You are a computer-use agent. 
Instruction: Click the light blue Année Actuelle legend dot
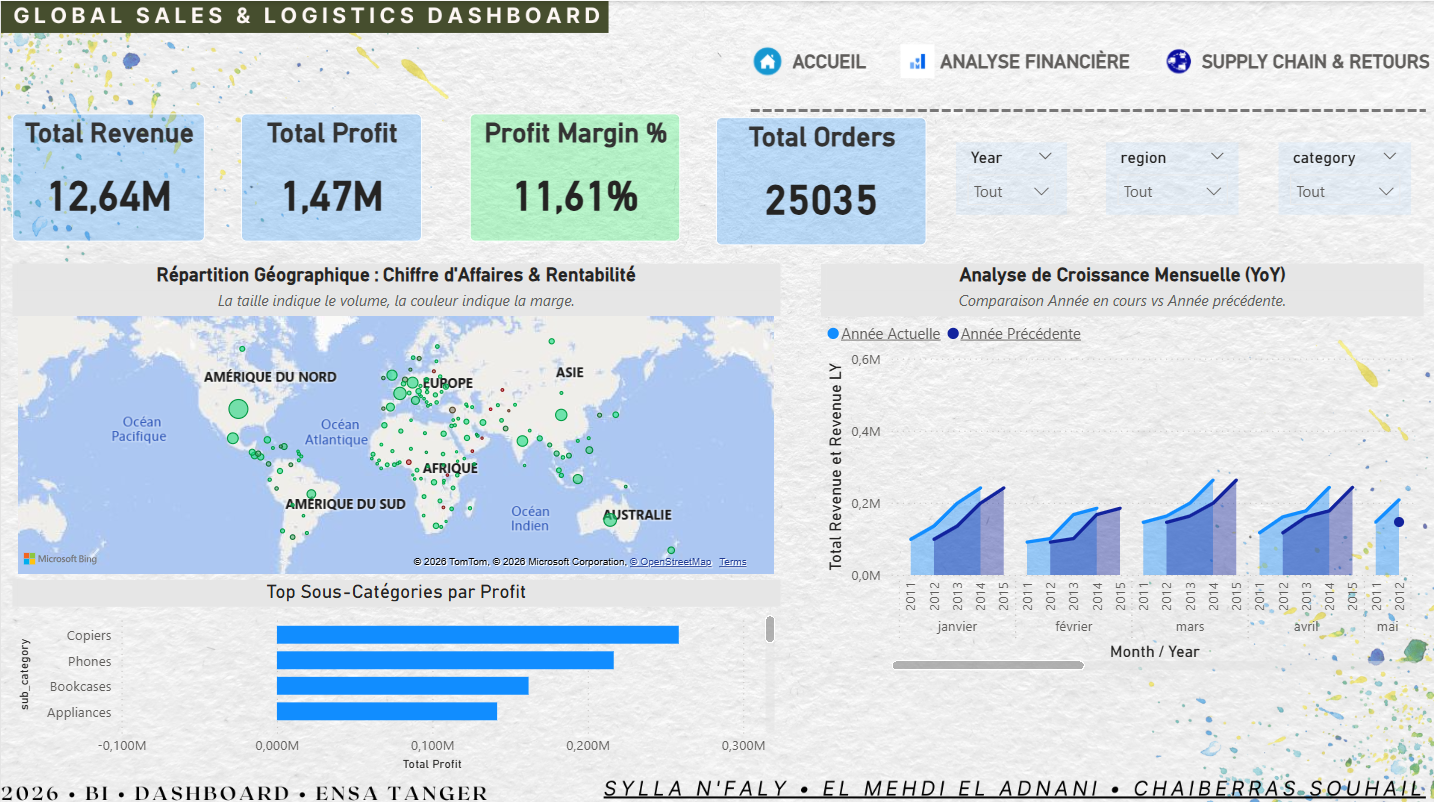833,334
